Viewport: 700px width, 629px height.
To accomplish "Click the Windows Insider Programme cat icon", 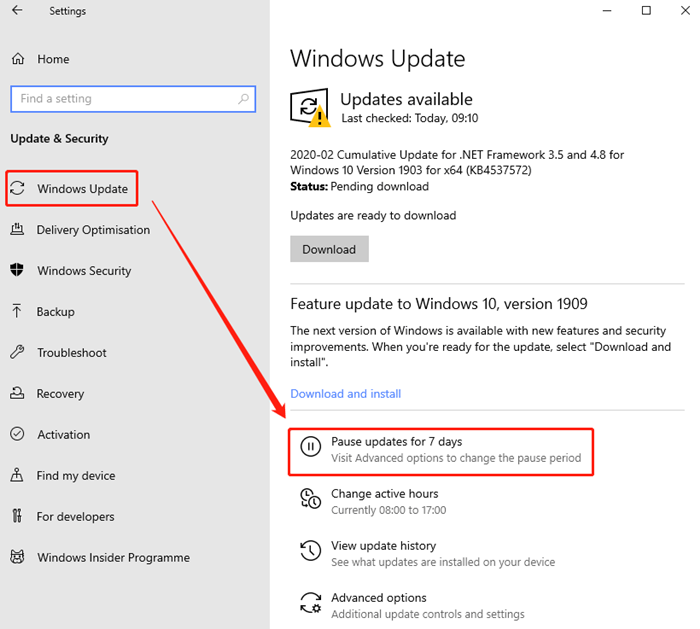I will click(17, 557).
